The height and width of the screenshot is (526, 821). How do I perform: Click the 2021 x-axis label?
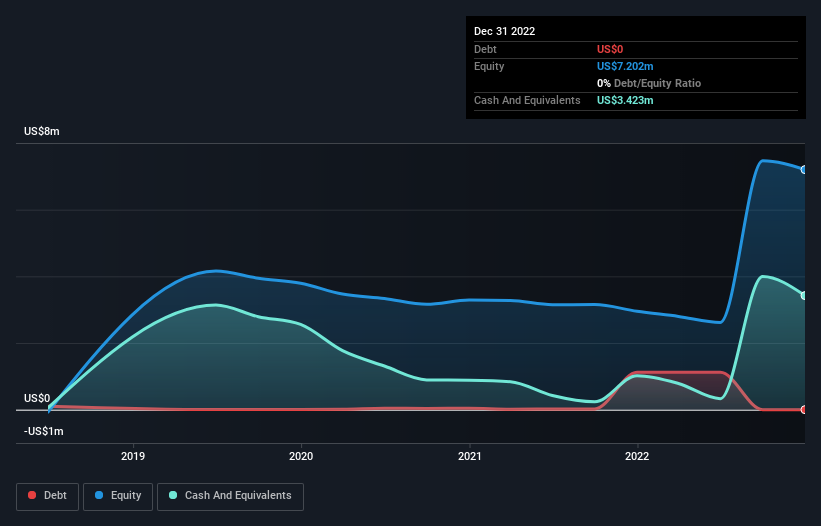coord(470,456)
